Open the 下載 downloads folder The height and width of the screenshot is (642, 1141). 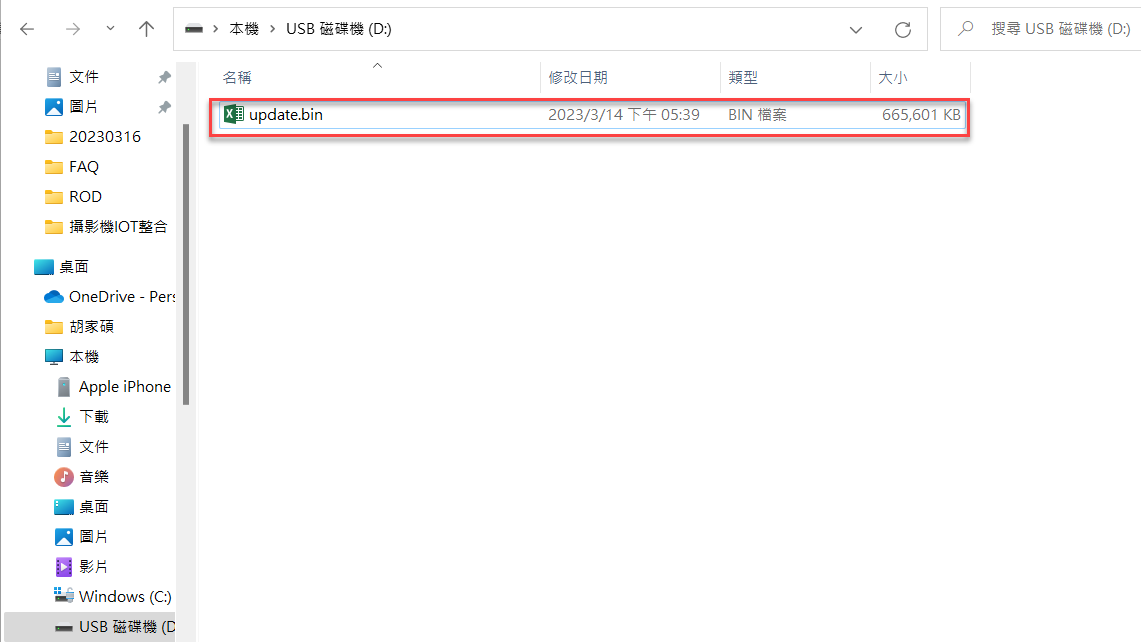(94, 417)
